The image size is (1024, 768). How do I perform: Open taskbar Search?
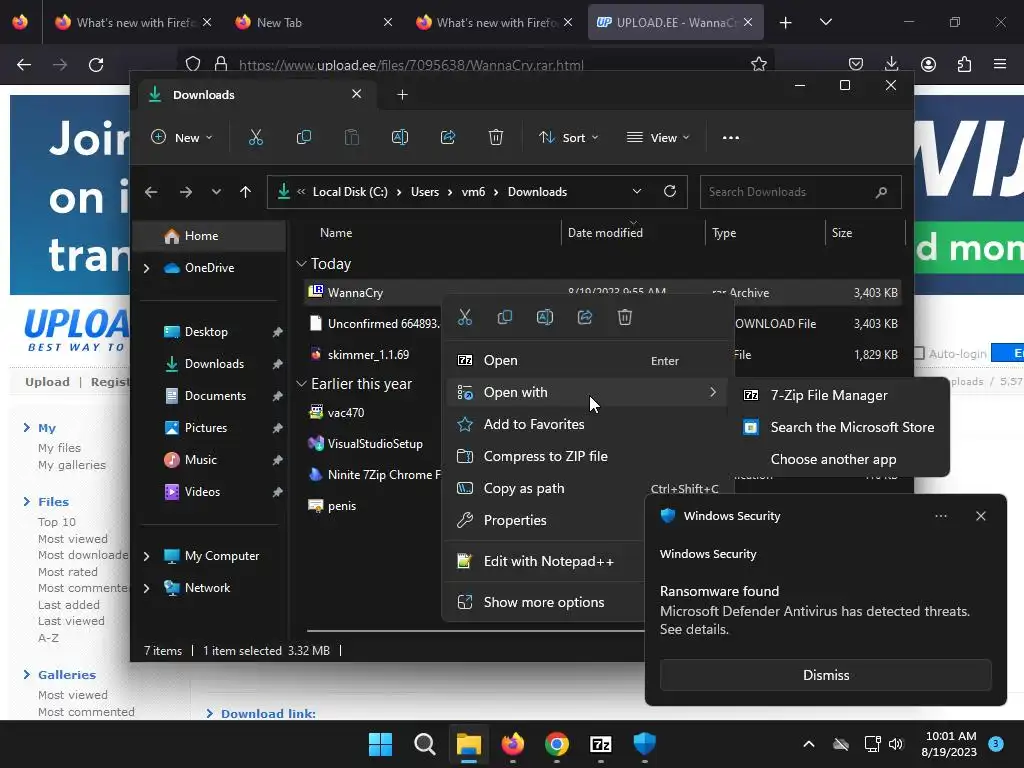[x=424, y=744]
